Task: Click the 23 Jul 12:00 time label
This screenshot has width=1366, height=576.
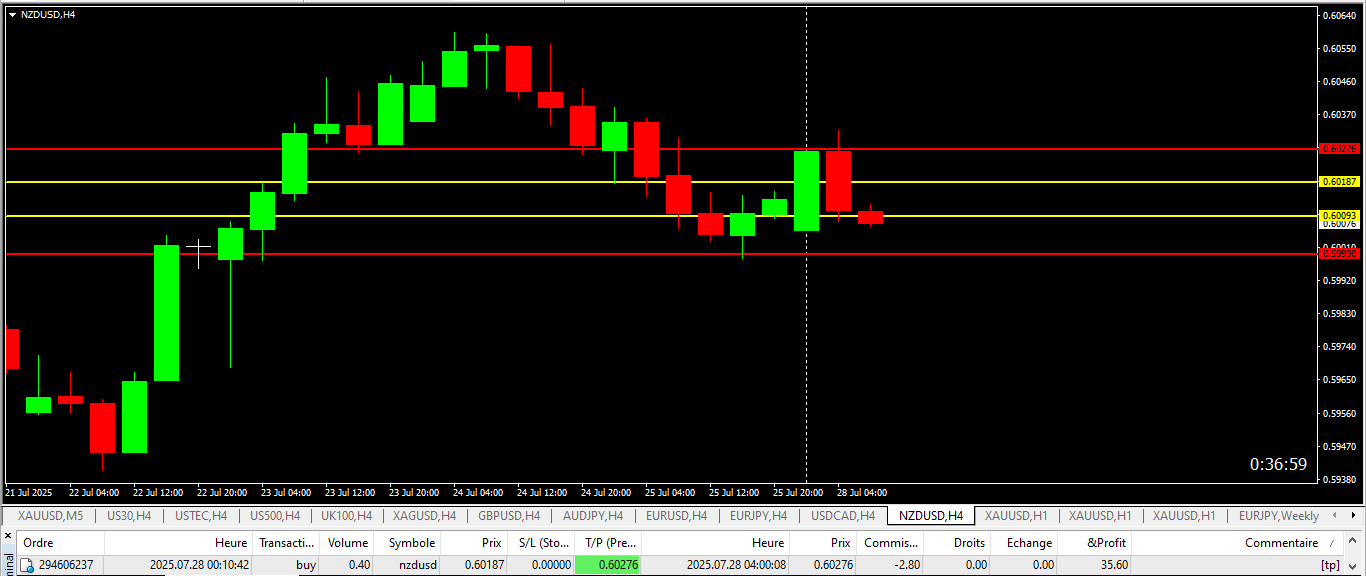Action: pyautogui.click(x=349, y=493)
